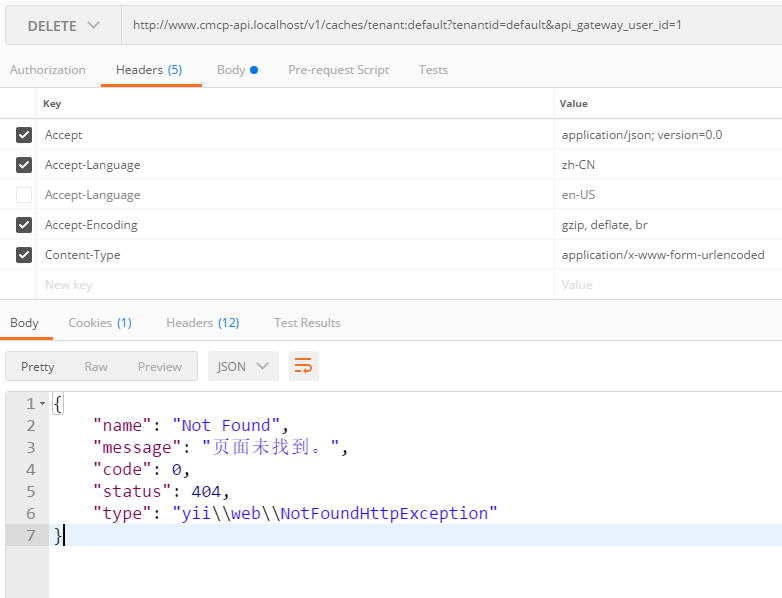782x598 pixels.
Task: Open the Pre-request Script tab
Action: (338, 70)
